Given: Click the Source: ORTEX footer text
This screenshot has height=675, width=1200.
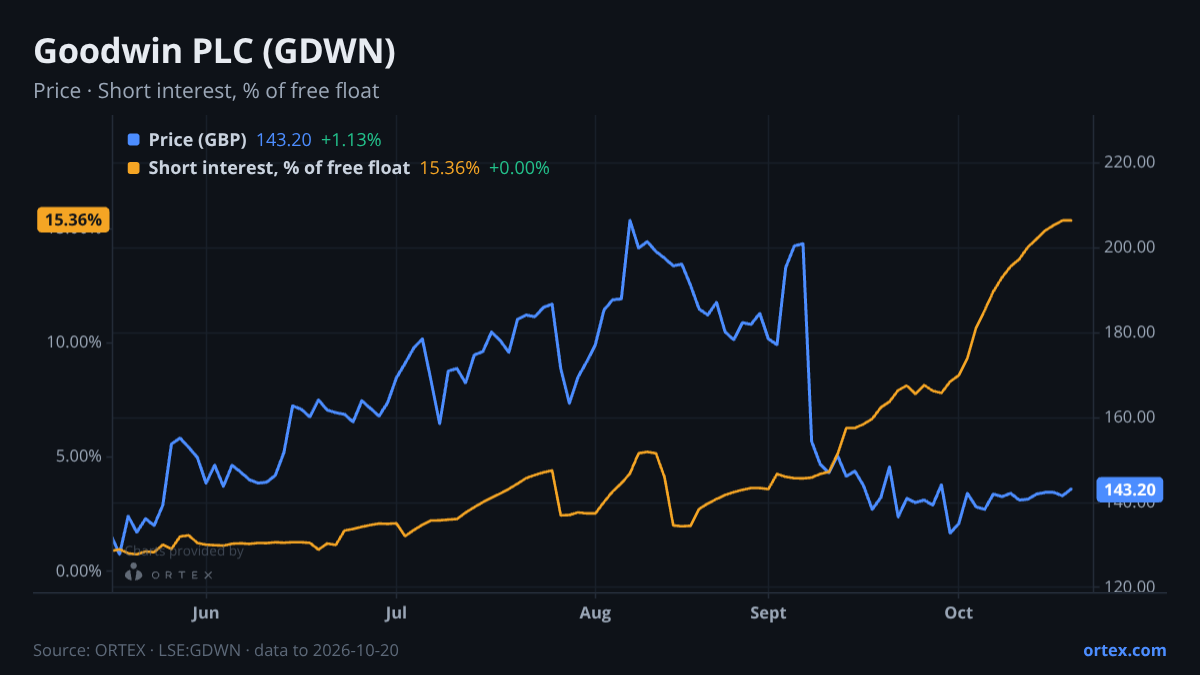Looking at the screenshot, I should (x=216, y=650).
